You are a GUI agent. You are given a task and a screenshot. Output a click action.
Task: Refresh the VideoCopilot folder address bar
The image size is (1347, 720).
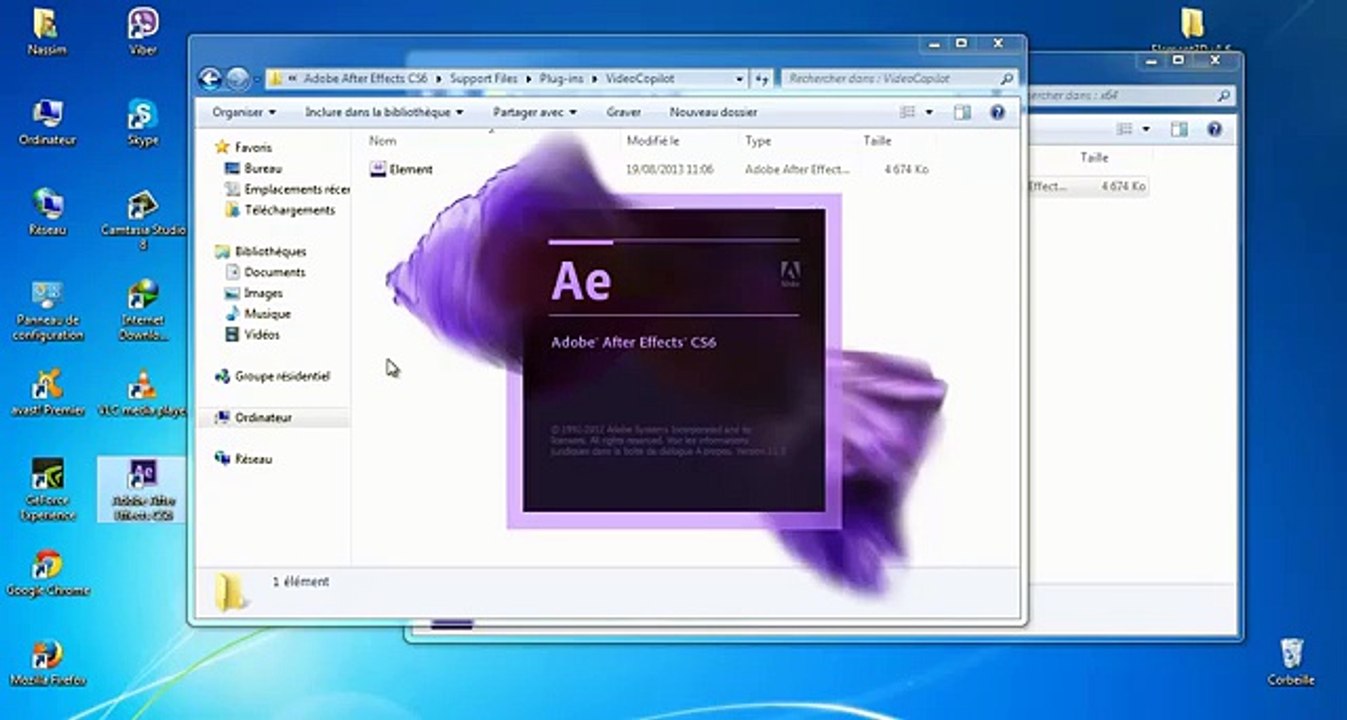pyautogui.click(x=762, y=78)
